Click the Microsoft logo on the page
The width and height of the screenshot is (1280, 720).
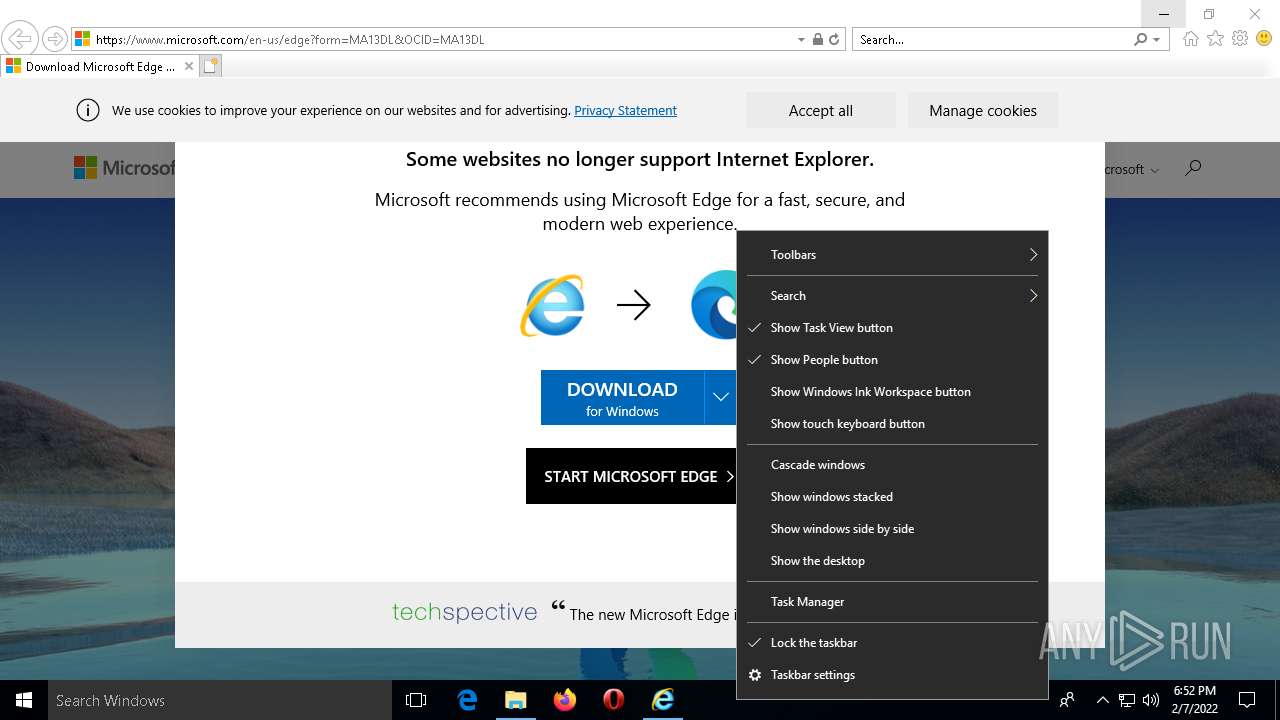(124, 168)
